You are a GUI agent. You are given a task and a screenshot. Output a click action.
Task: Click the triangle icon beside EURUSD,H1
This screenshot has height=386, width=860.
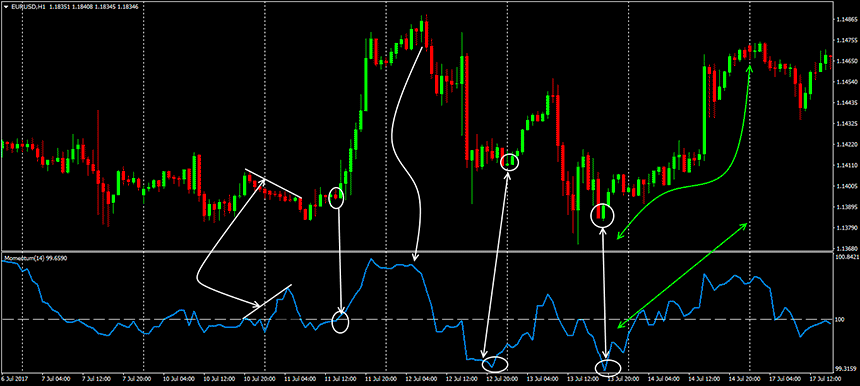coord(5,6)
